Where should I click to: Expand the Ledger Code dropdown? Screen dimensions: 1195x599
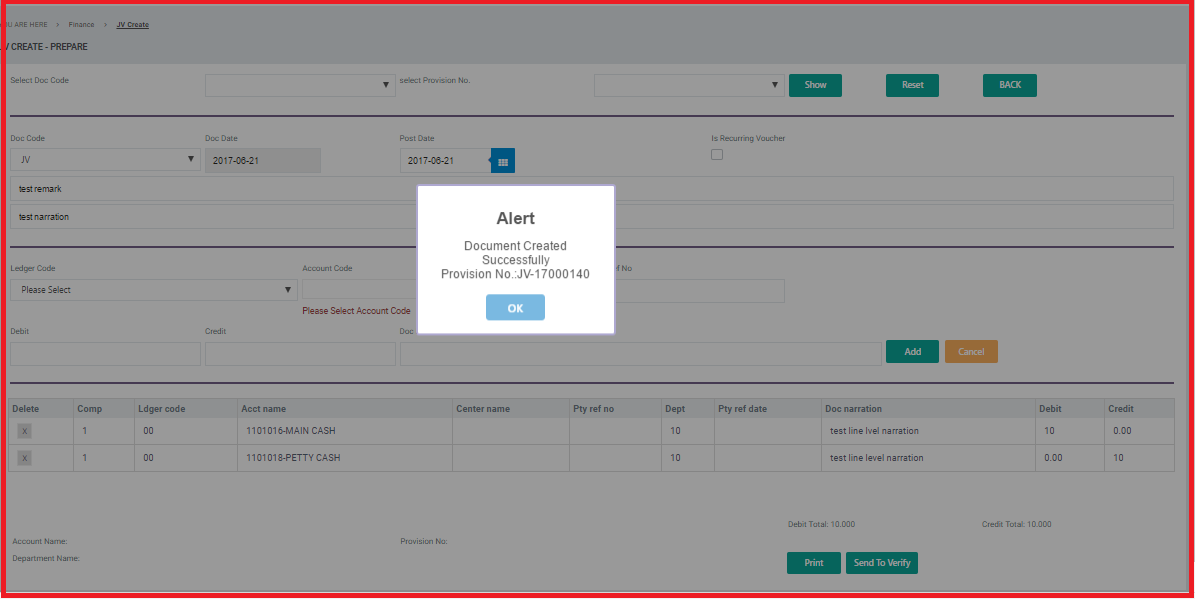click(x=153, y=290)
